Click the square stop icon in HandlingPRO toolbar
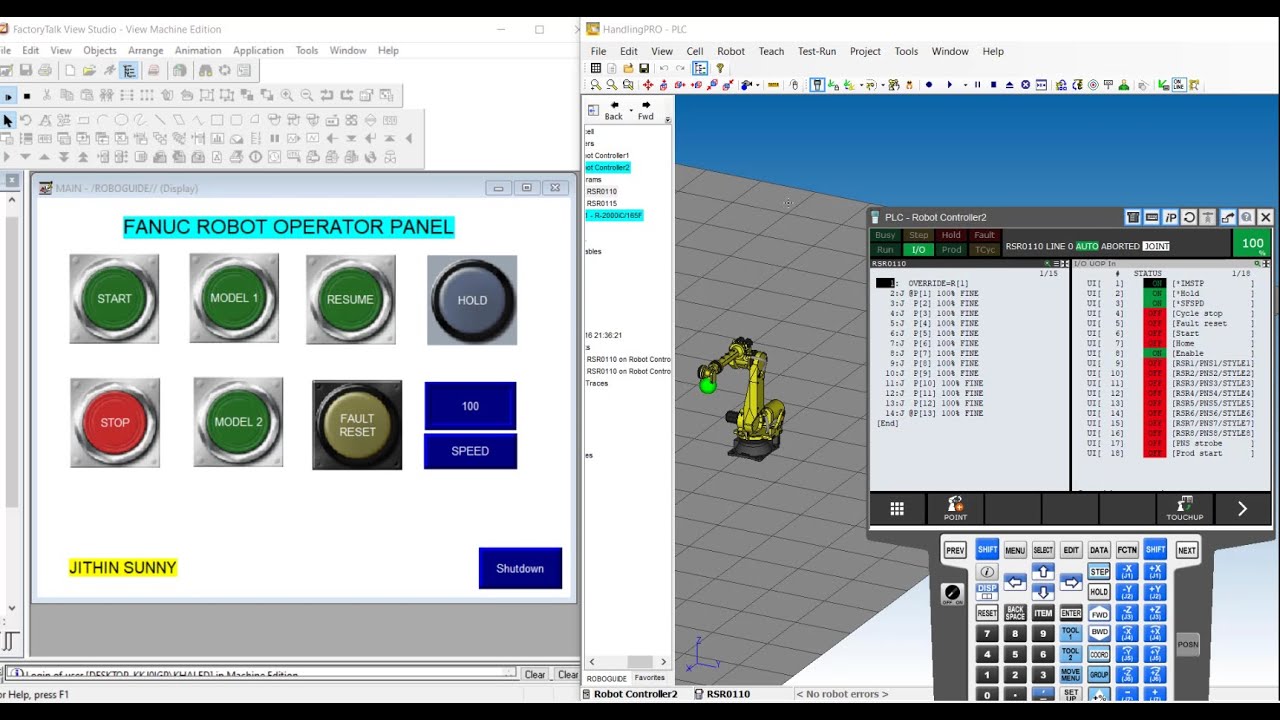 pos(993,85)
